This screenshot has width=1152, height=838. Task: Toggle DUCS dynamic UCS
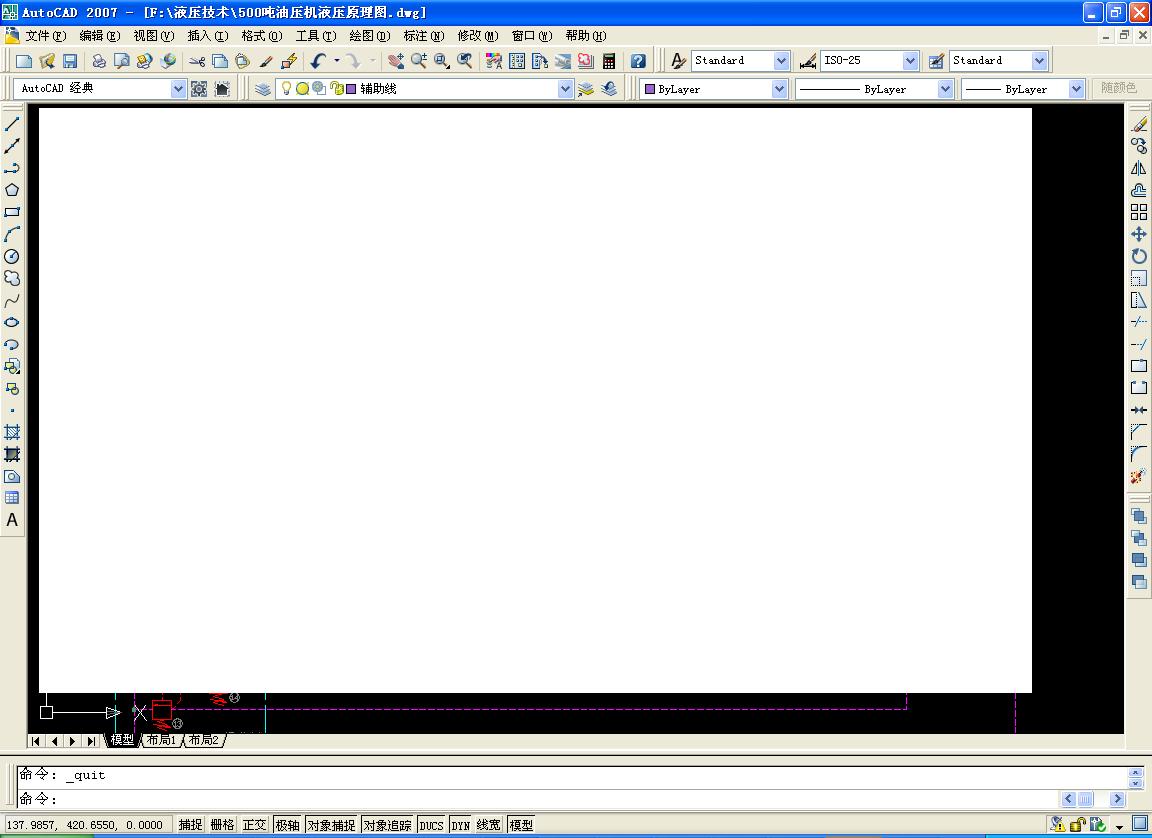click(431, 825)
